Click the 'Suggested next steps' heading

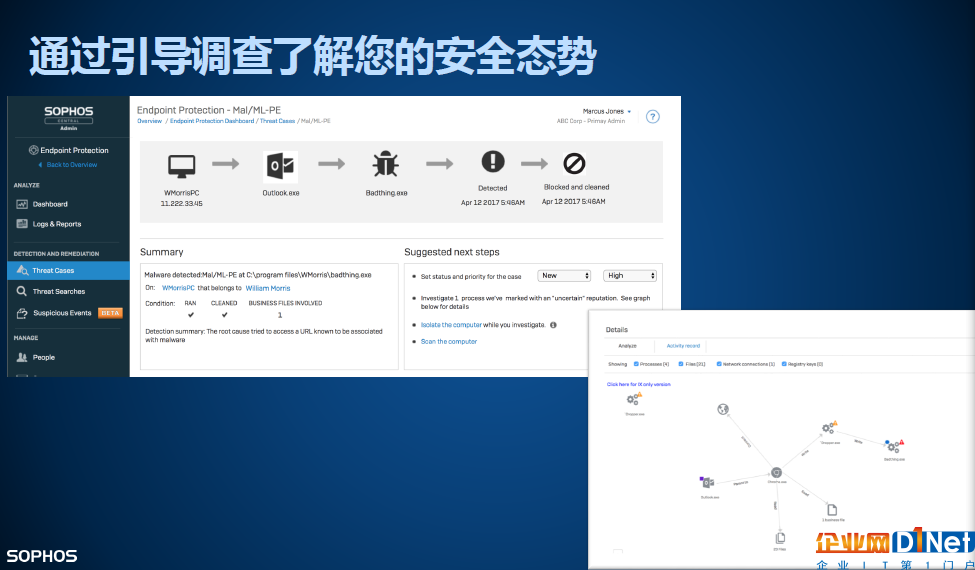click(x=451, y=252)
